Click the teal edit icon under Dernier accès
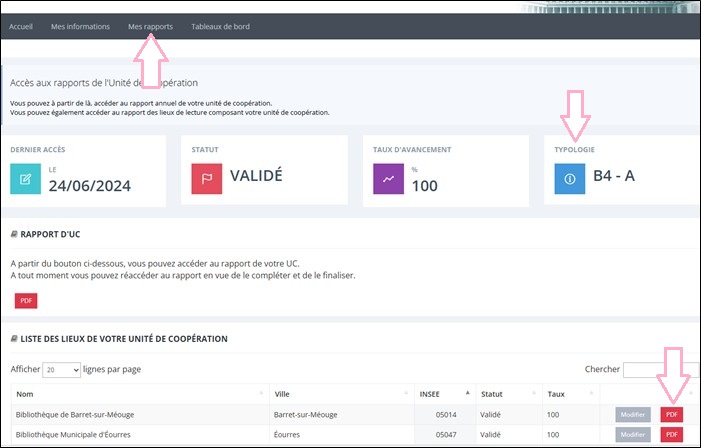Image resolution: width=701 pixels, height=448 pixels. (x=26, y=180)
